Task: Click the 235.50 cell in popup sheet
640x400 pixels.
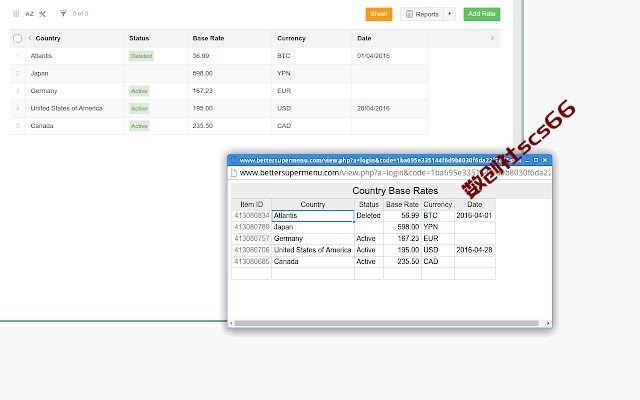Action: pyautogui.click(x=402, y=261)
